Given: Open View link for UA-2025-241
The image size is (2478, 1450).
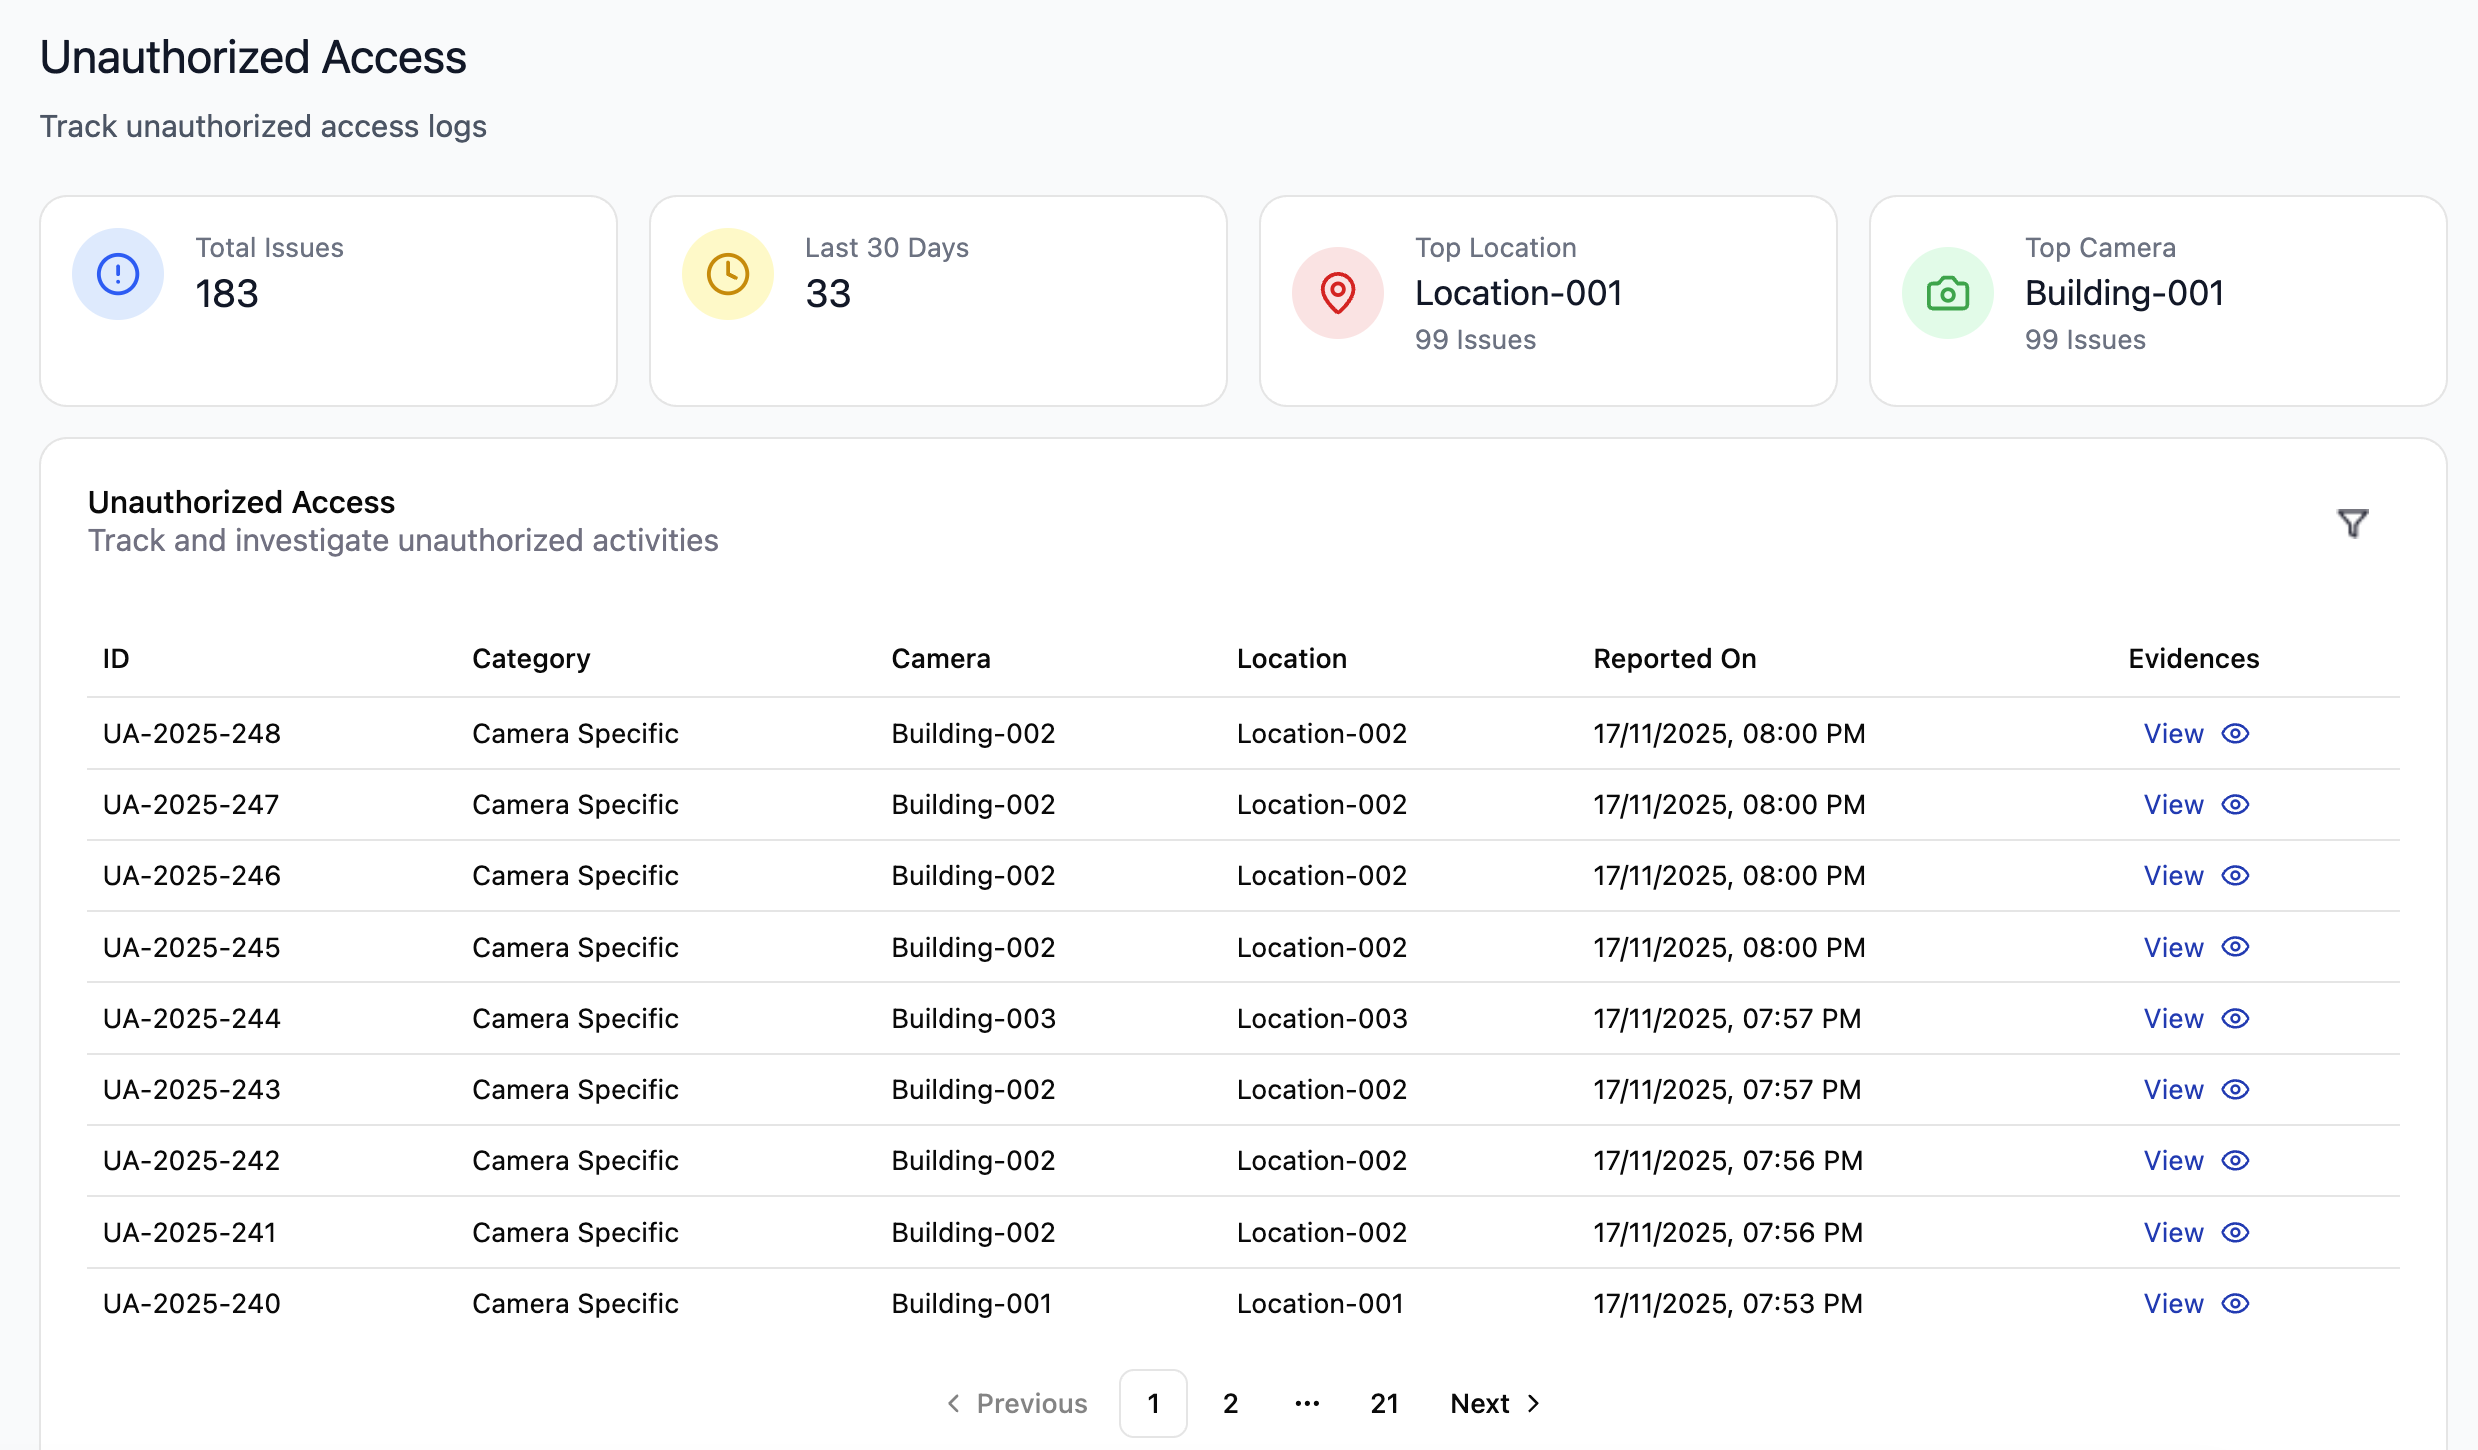Looking at the screenshot, I should (x=2173, y=1232).
